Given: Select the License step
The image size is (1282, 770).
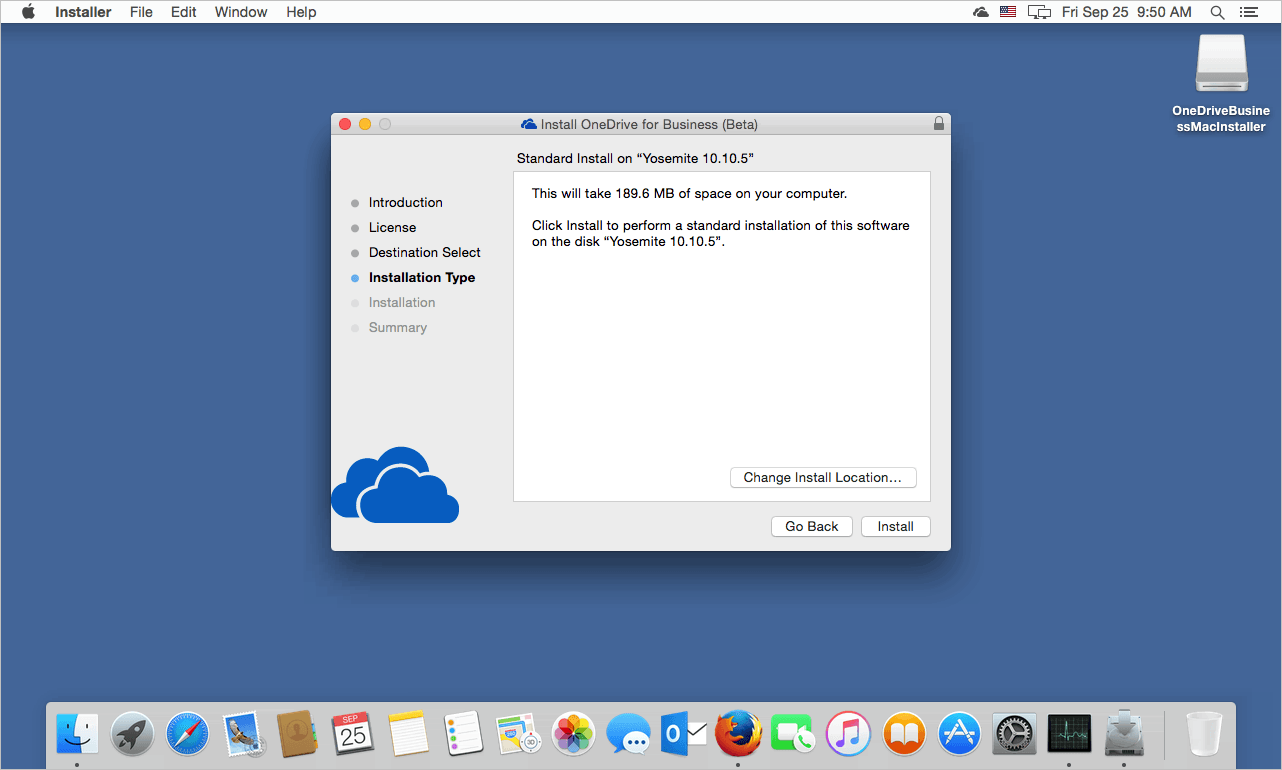Looking at the screenshot, I should coord(392,227).
